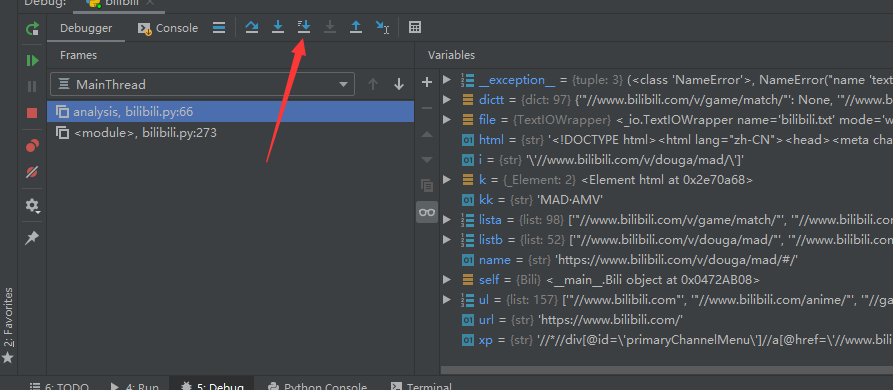Open the MainThread thread dropdown
Screen dimensions: 893x390
point(202,84)
